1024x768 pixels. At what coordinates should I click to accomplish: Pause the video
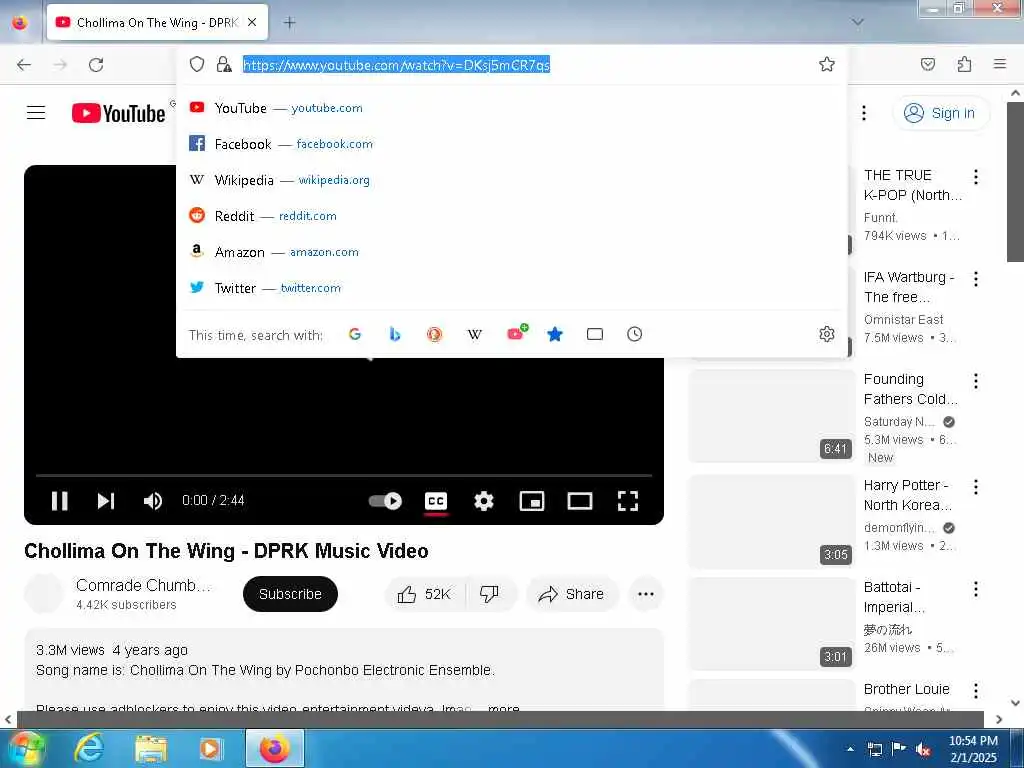(x=59, y=501)
